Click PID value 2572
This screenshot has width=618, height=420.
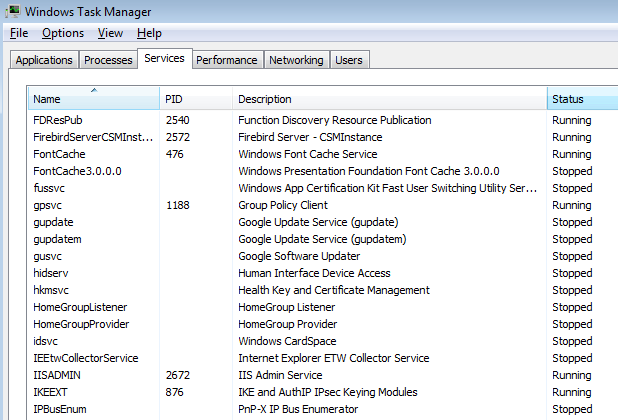pos(178,137)
